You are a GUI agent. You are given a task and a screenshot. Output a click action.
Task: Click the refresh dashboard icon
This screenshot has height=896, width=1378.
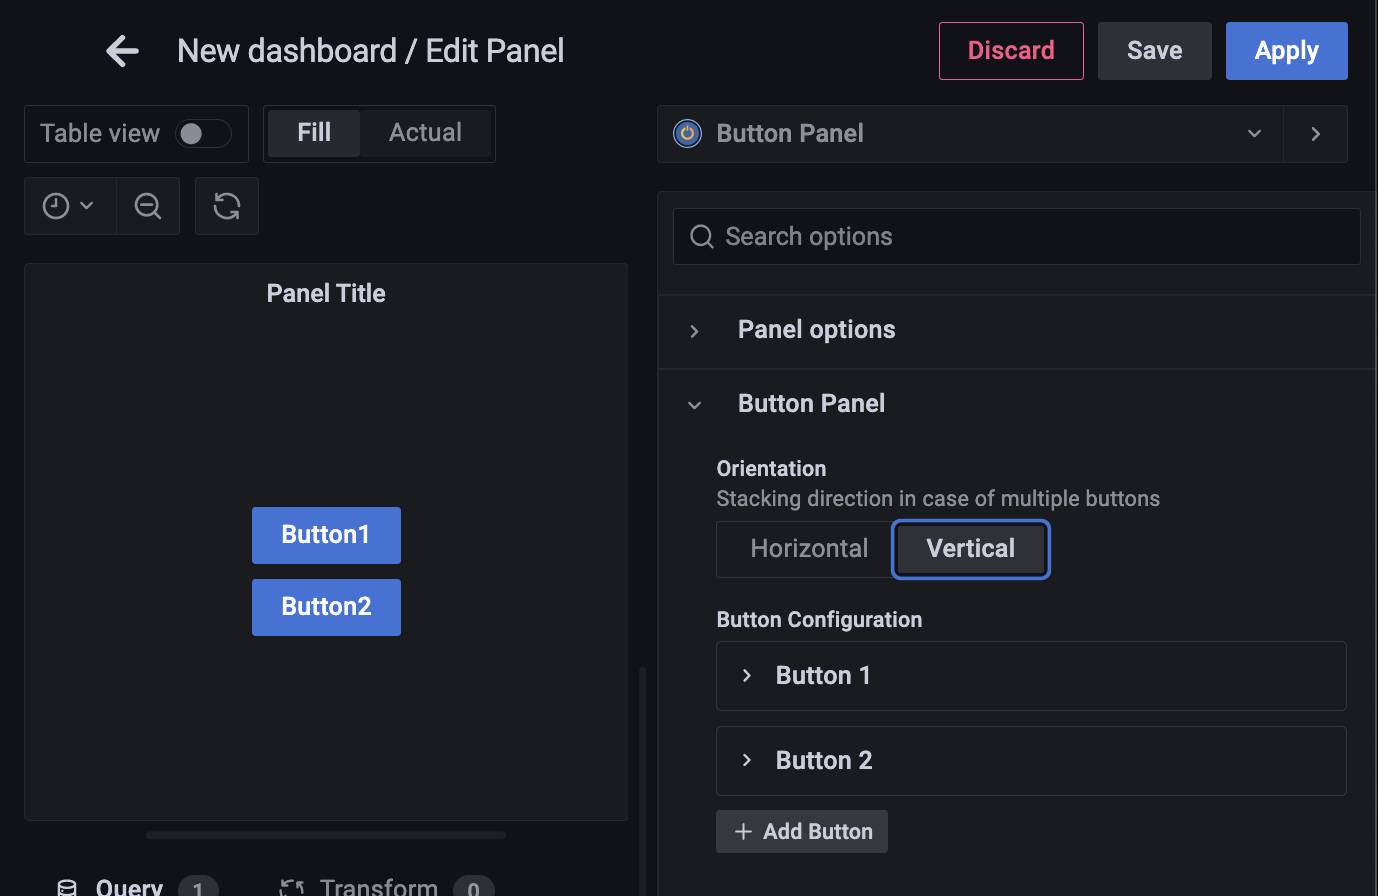tap(226, 206)
